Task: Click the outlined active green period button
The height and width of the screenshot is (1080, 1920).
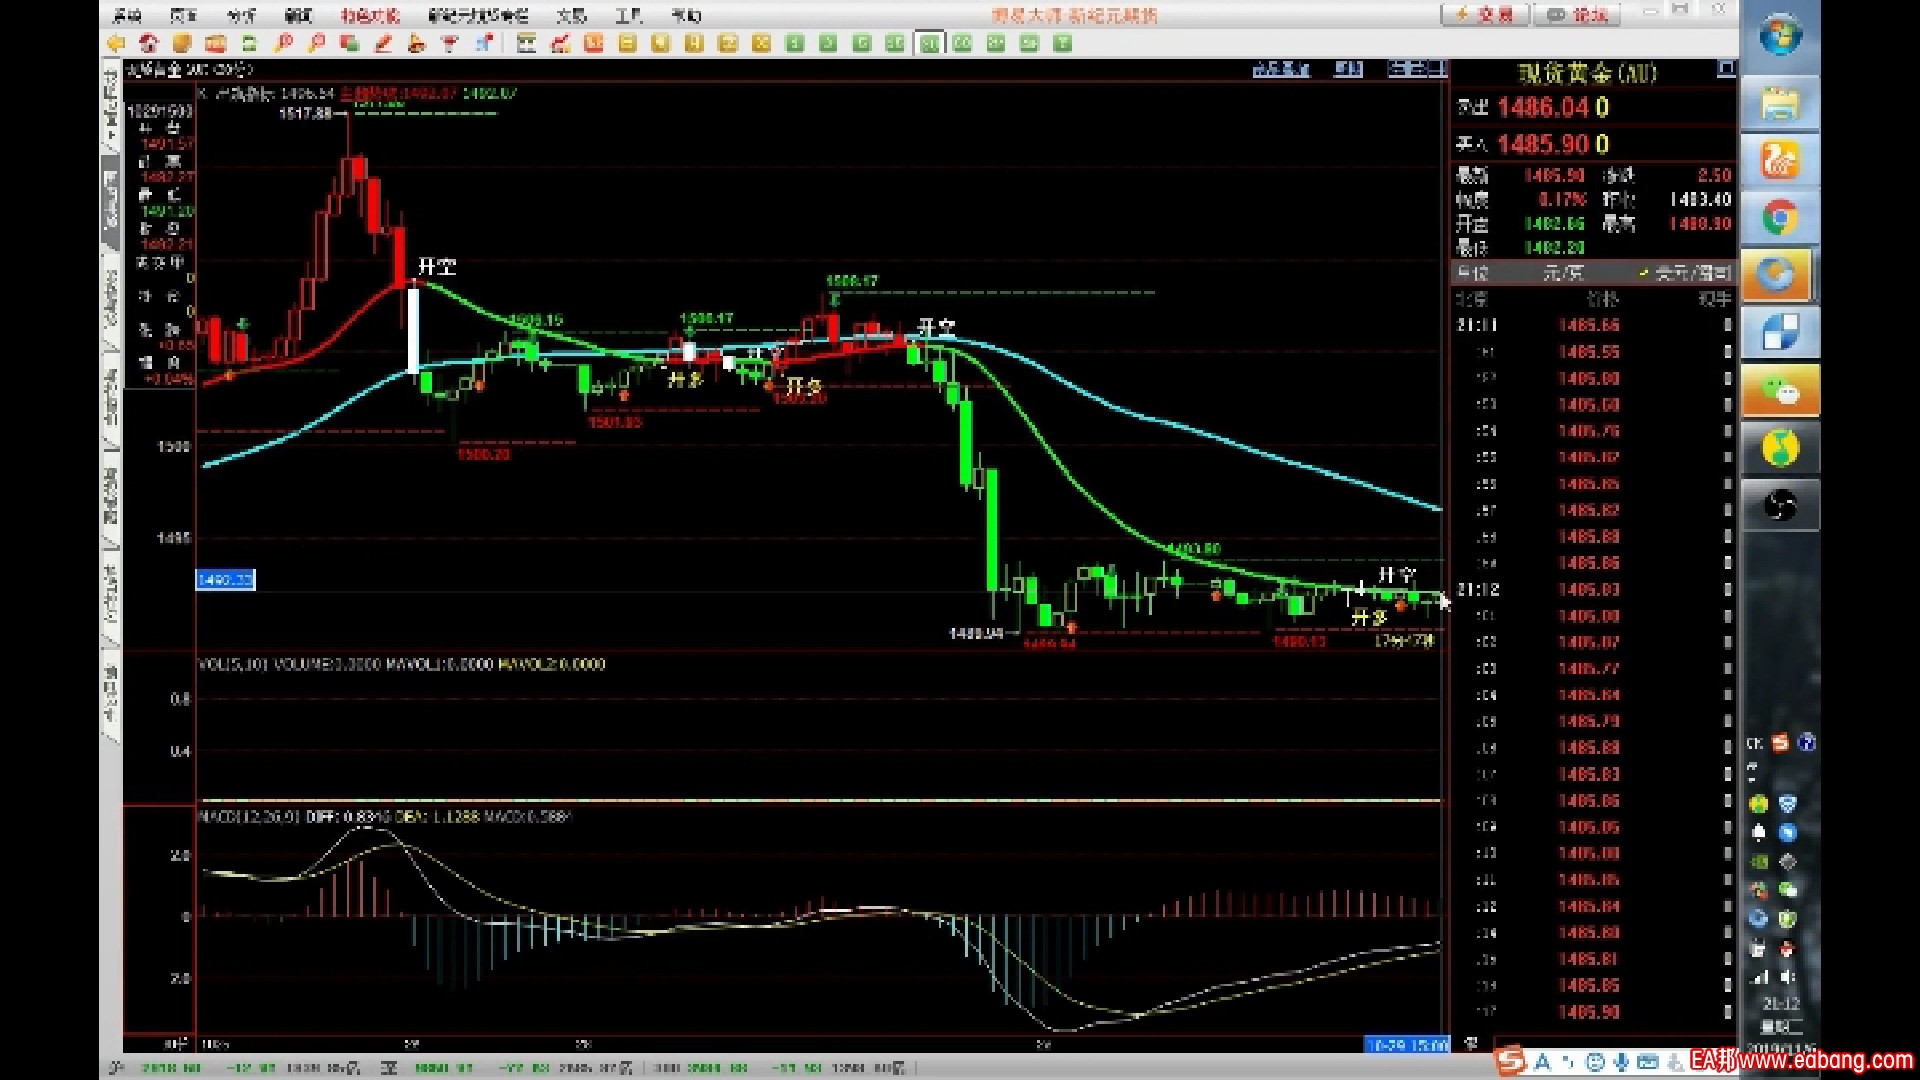Action: coord(929,43)
